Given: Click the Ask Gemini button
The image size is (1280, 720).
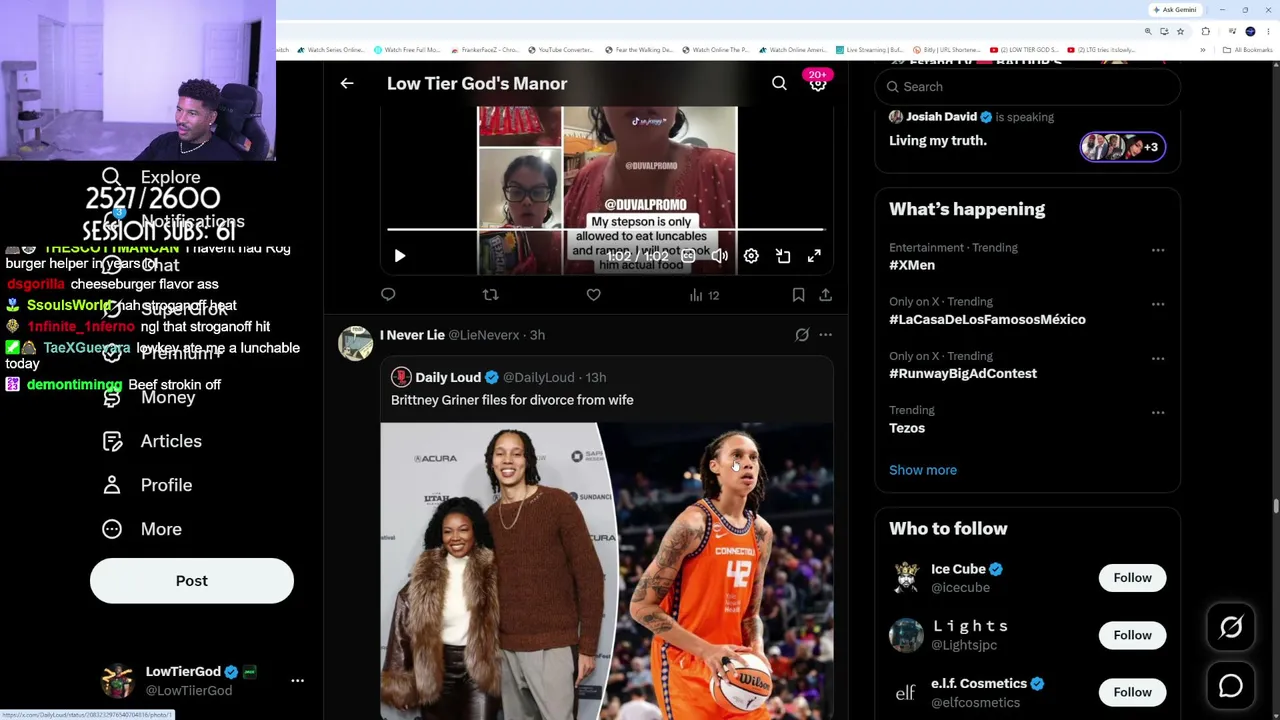Looking at the screenshot, I should coord(1175,10).
